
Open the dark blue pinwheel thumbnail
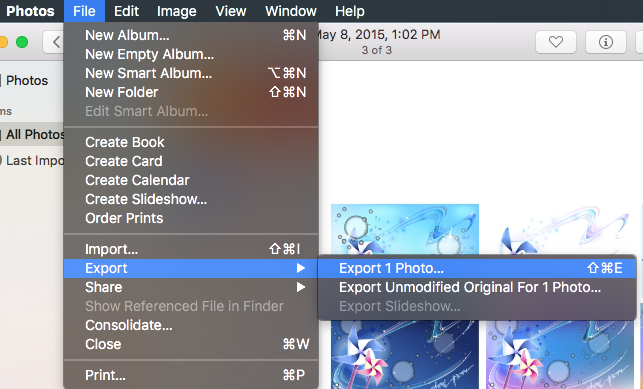(405, 355)
